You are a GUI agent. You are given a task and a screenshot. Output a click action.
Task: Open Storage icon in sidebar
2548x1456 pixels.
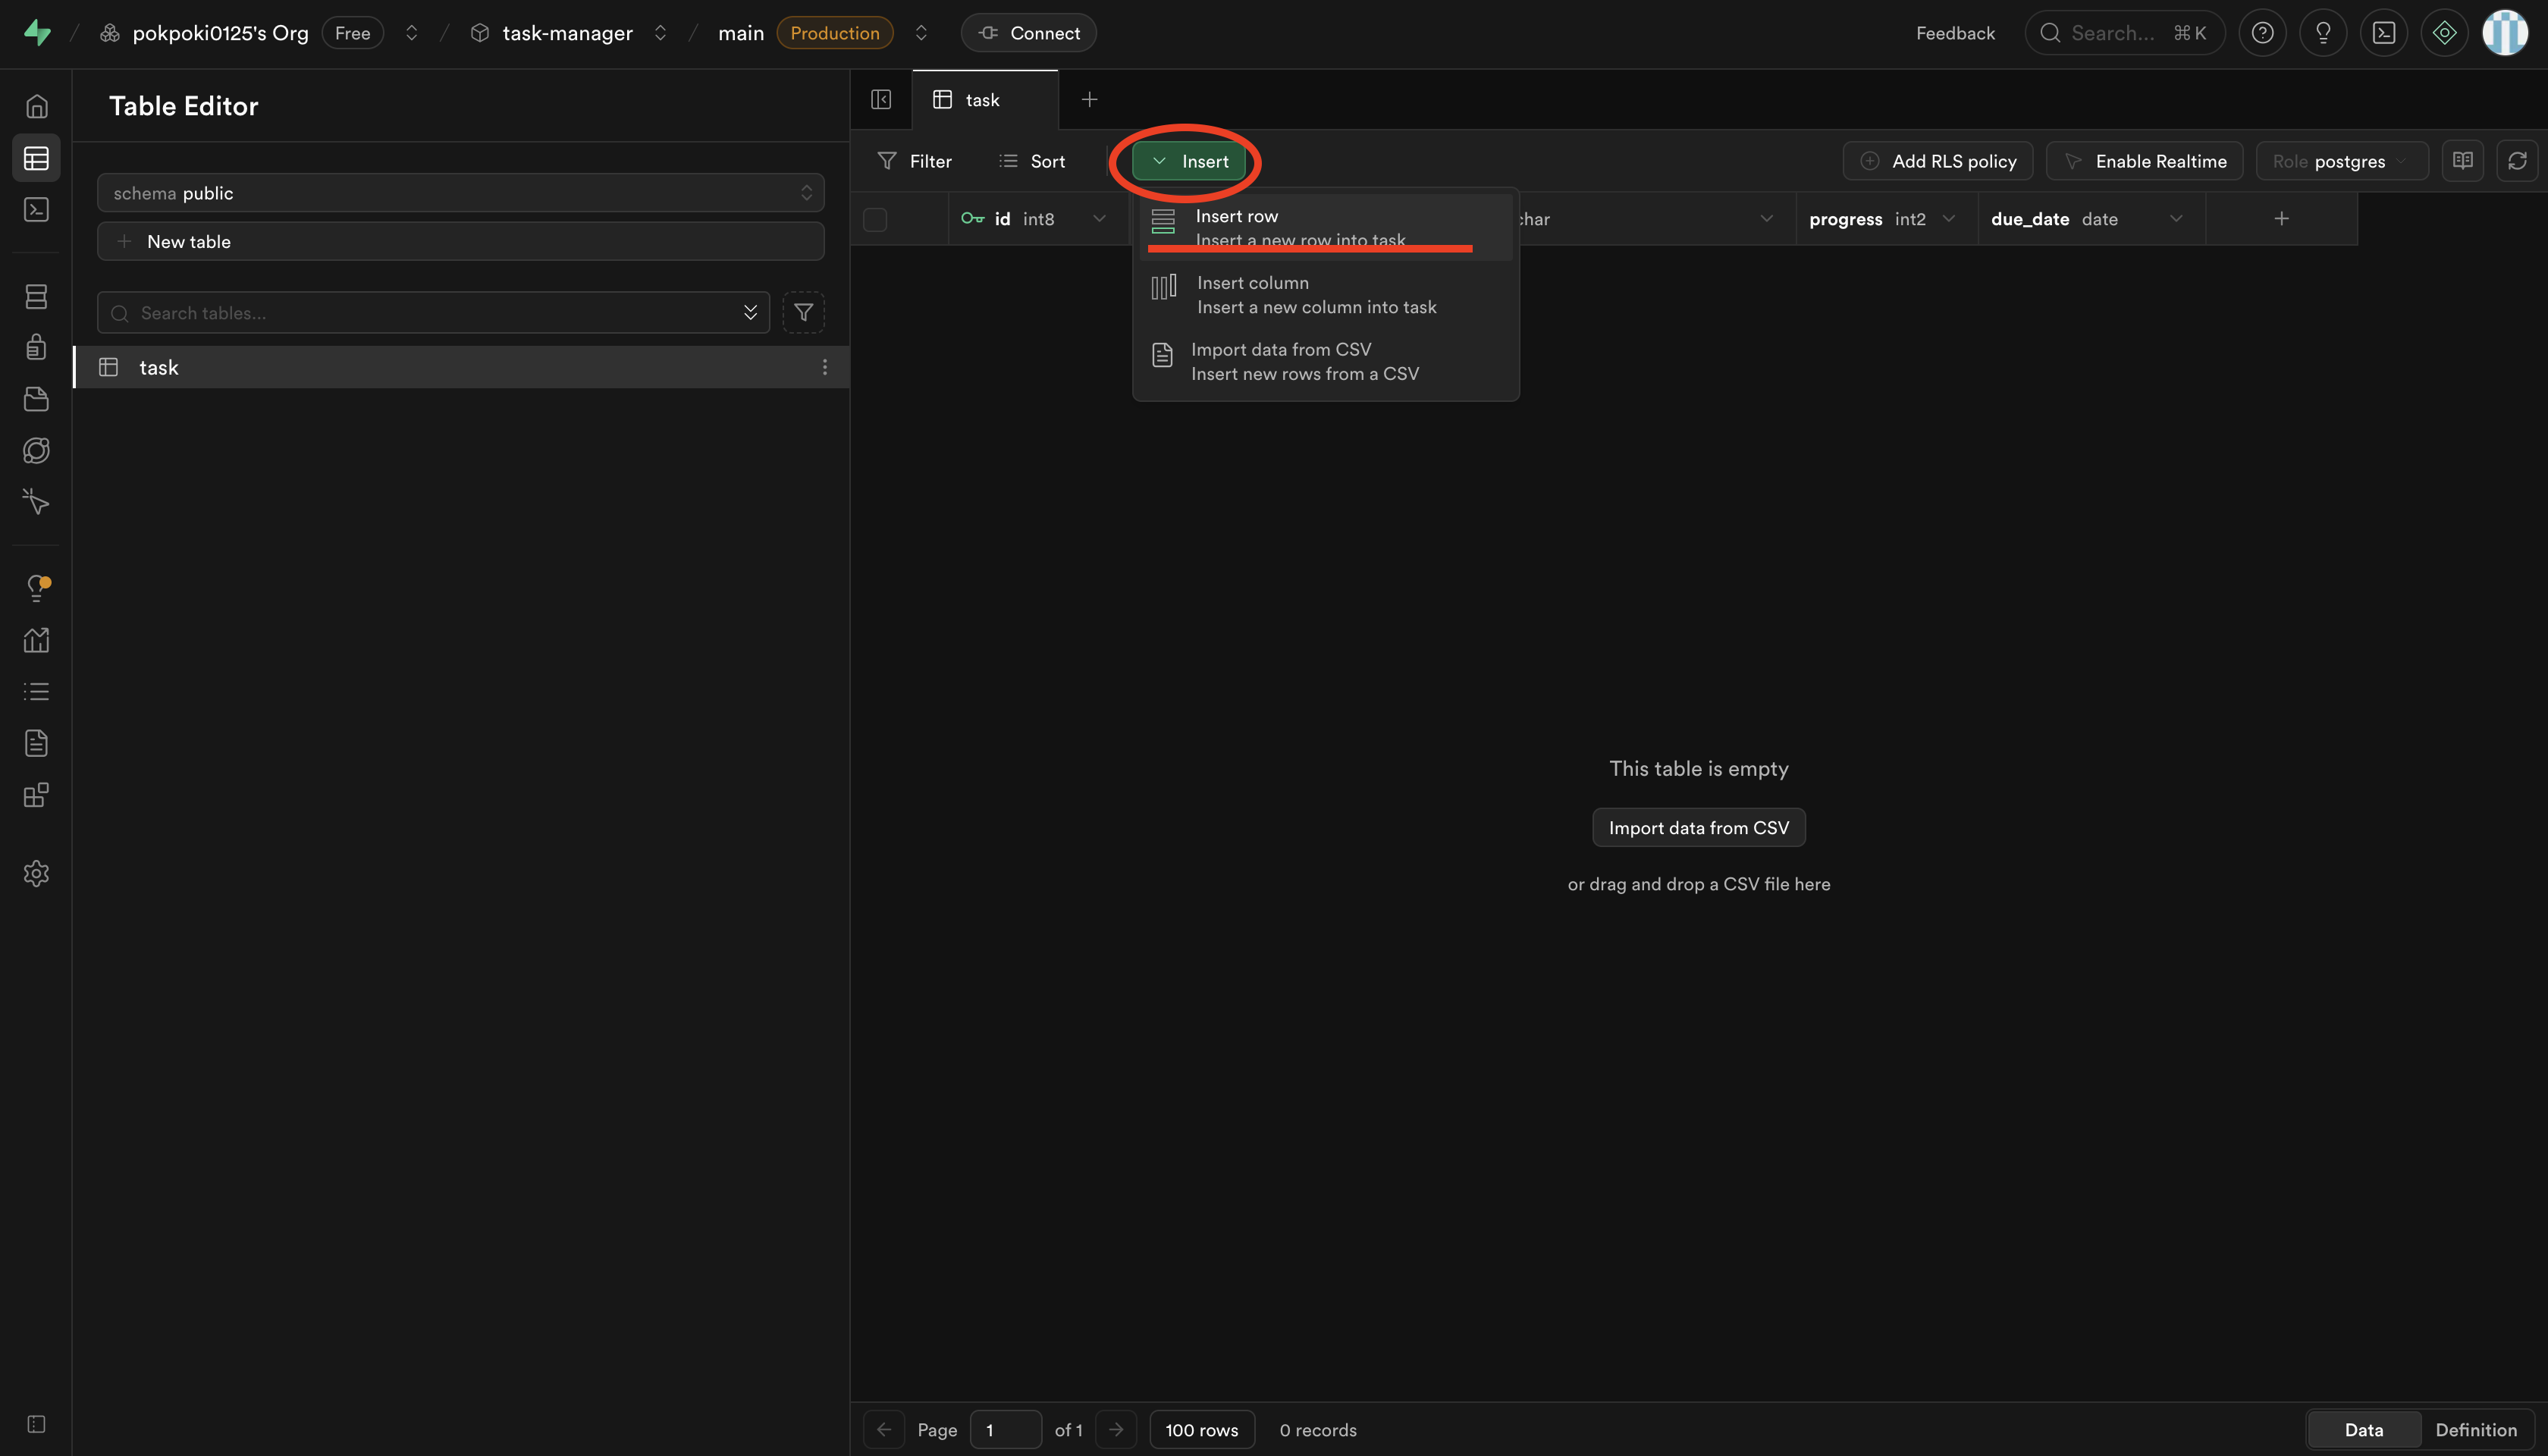pos(36,399)
